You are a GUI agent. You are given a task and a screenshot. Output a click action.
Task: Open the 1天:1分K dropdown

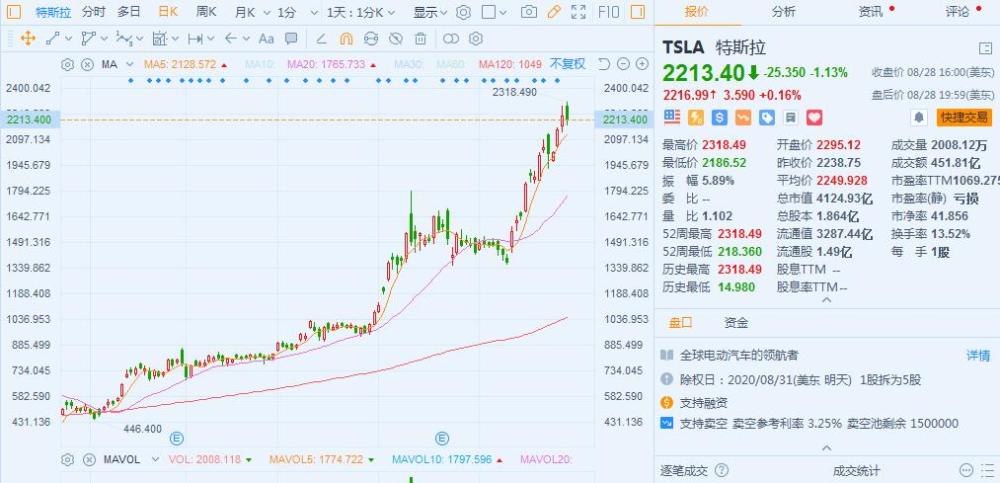tap(390, 12)
